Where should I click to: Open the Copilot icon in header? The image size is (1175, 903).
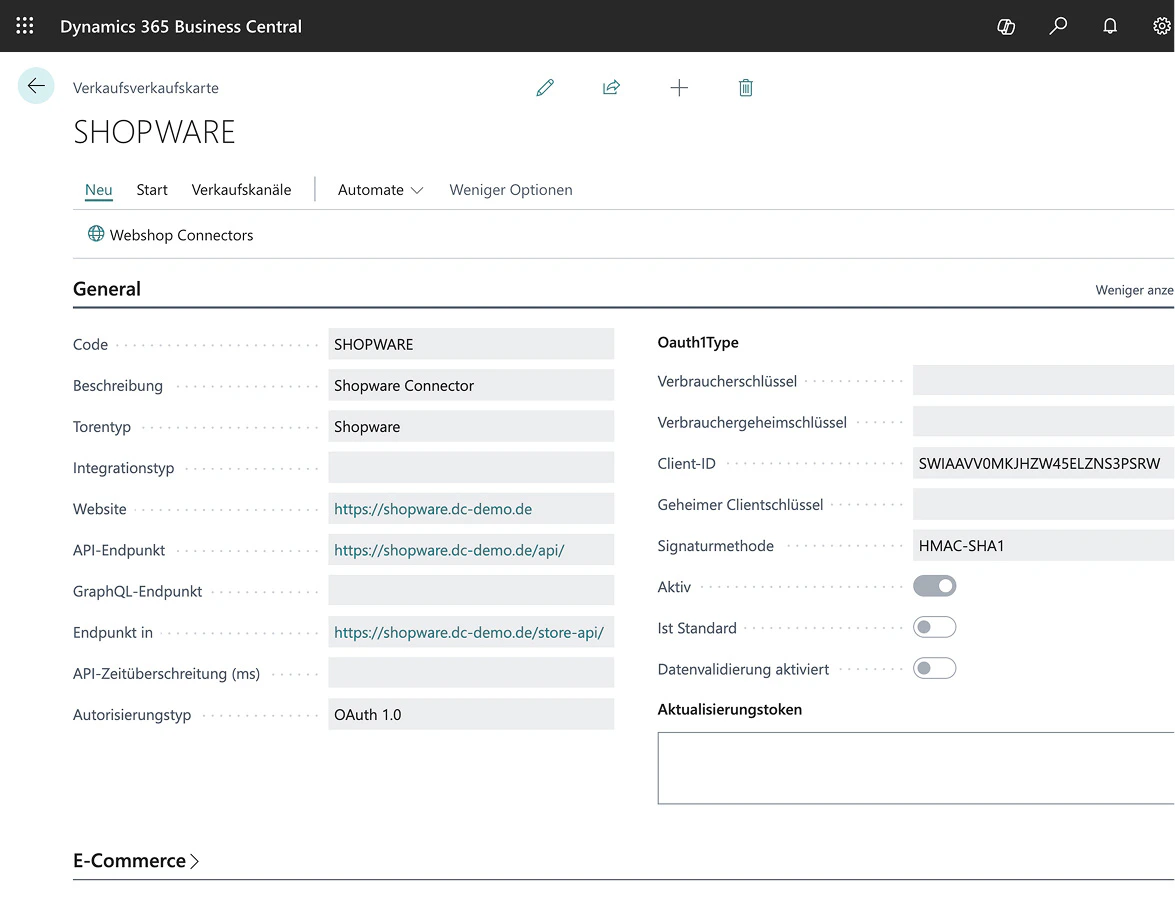tap(1006, 27)
